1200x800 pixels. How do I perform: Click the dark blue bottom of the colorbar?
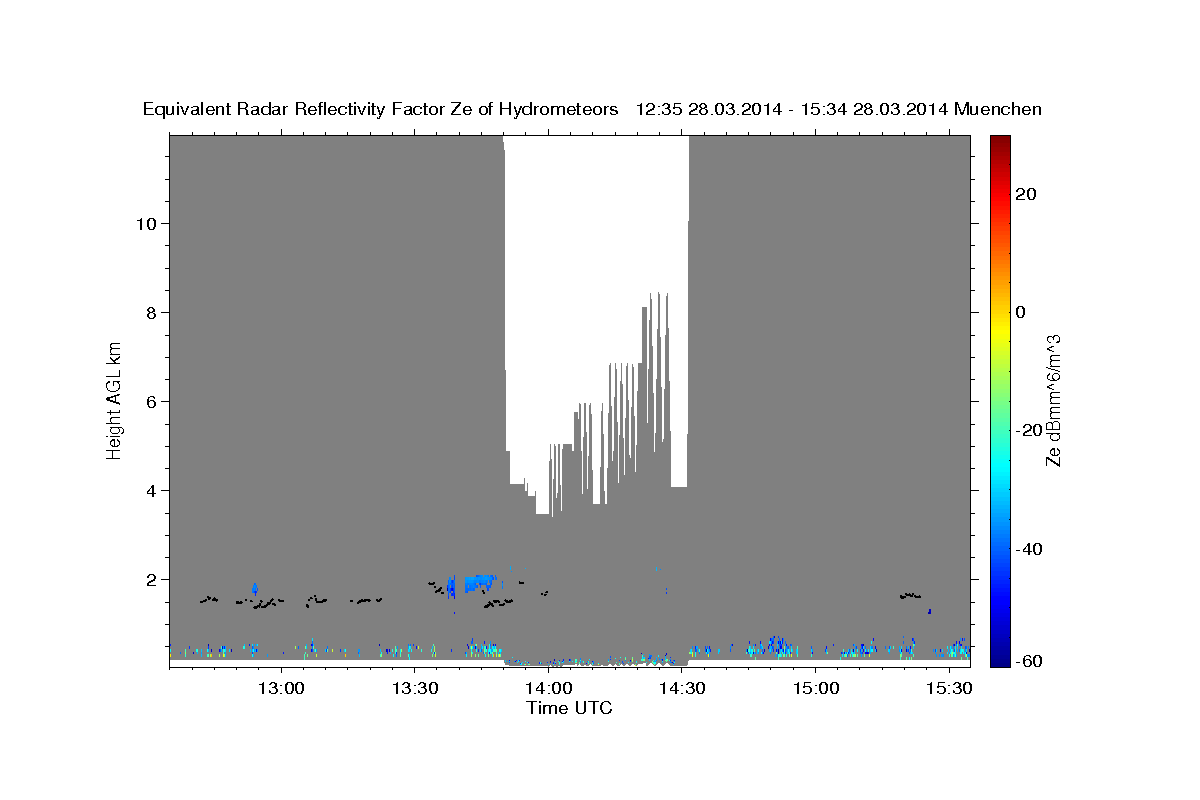click(x=1000, y=660)
